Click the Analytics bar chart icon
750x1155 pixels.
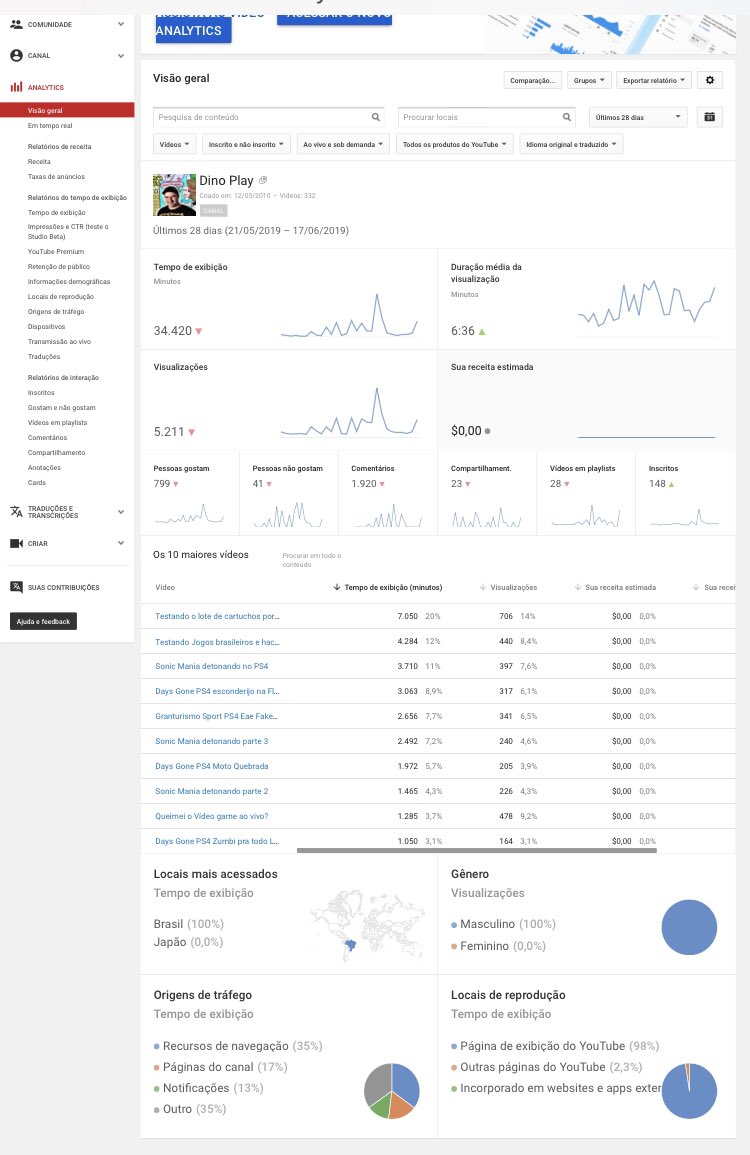pos(16,87)
